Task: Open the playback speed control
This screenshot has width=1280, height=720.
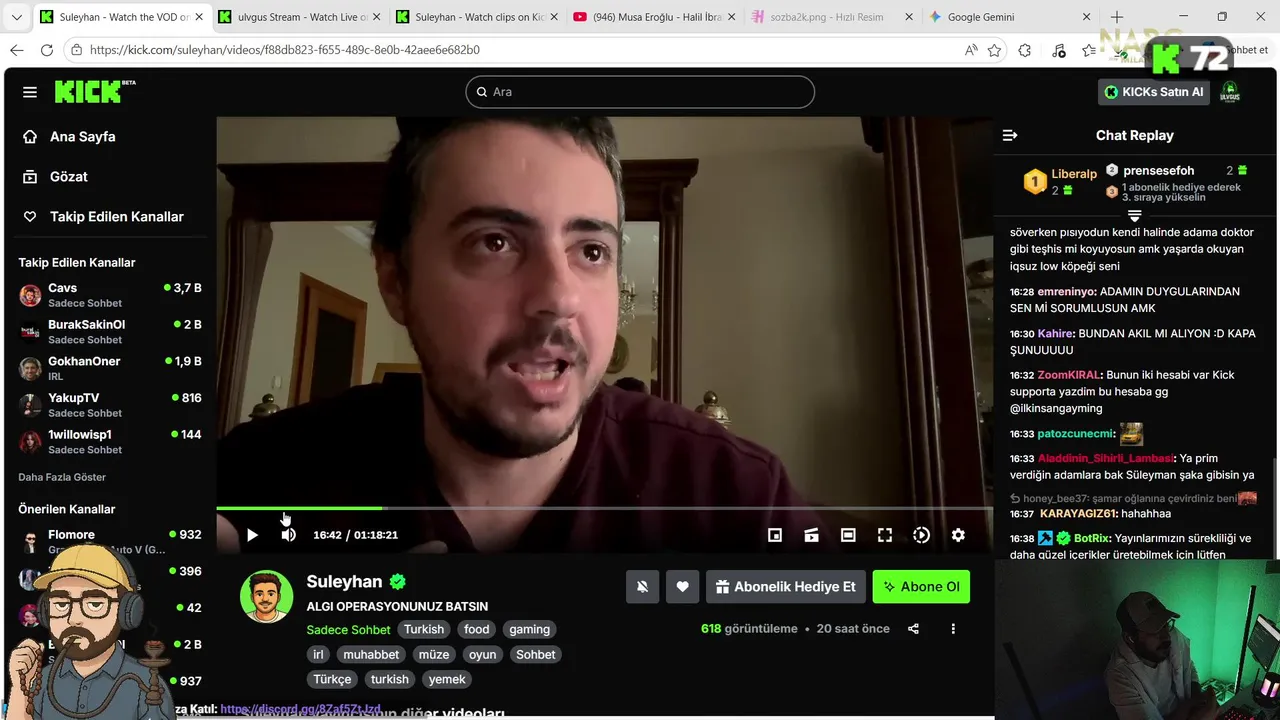Action: [921, 535]
